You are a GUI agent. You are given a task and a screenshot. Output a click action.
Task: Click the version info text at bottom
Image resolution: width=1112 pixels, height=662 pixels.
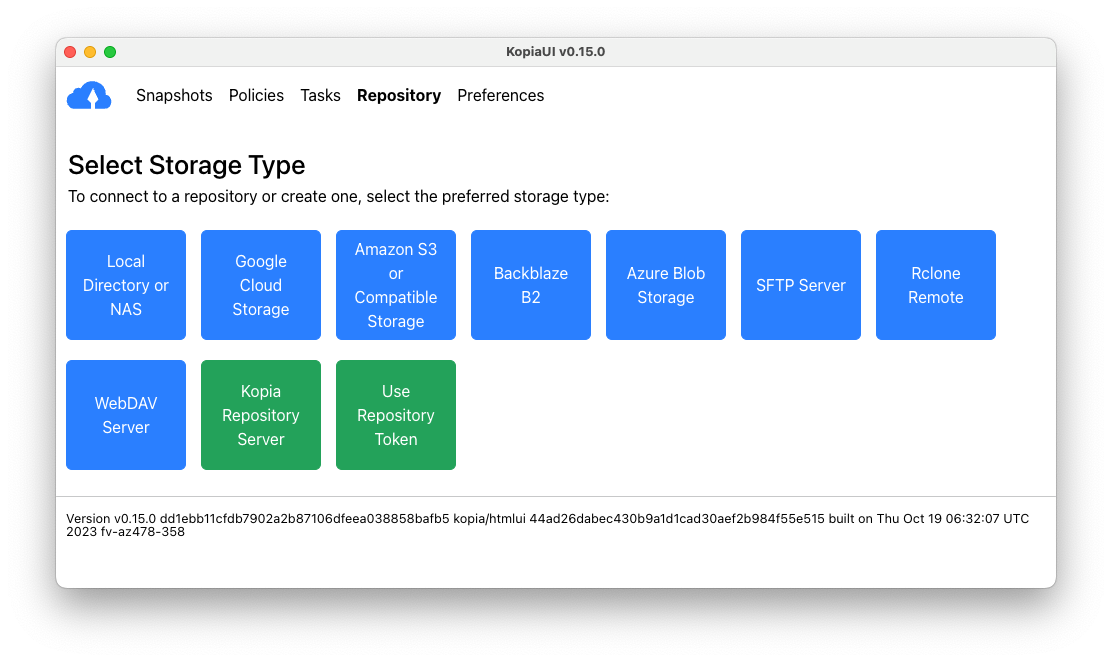click(547, 526)
